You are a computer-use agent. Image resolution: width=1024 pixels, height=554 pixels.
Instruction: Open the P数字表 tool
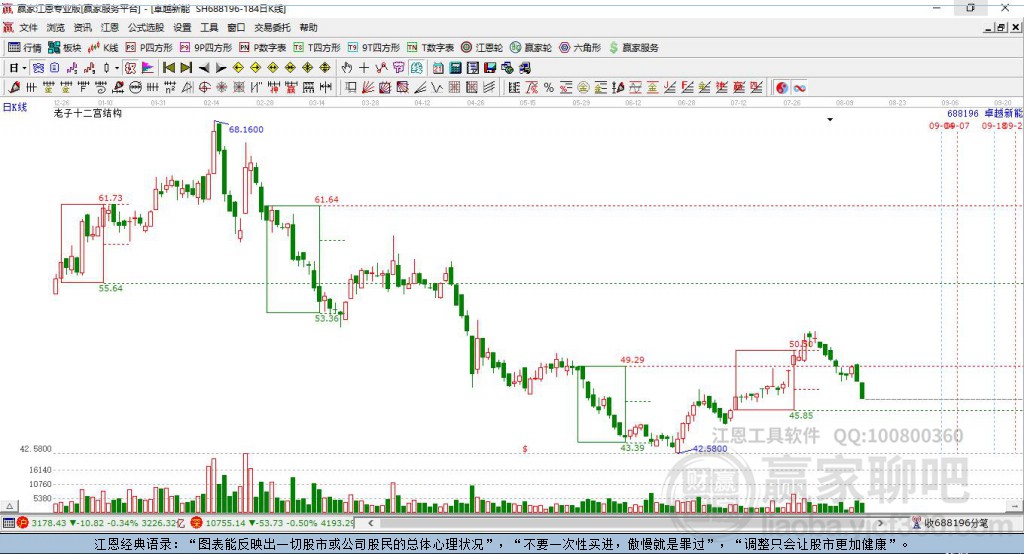point(263,48)
